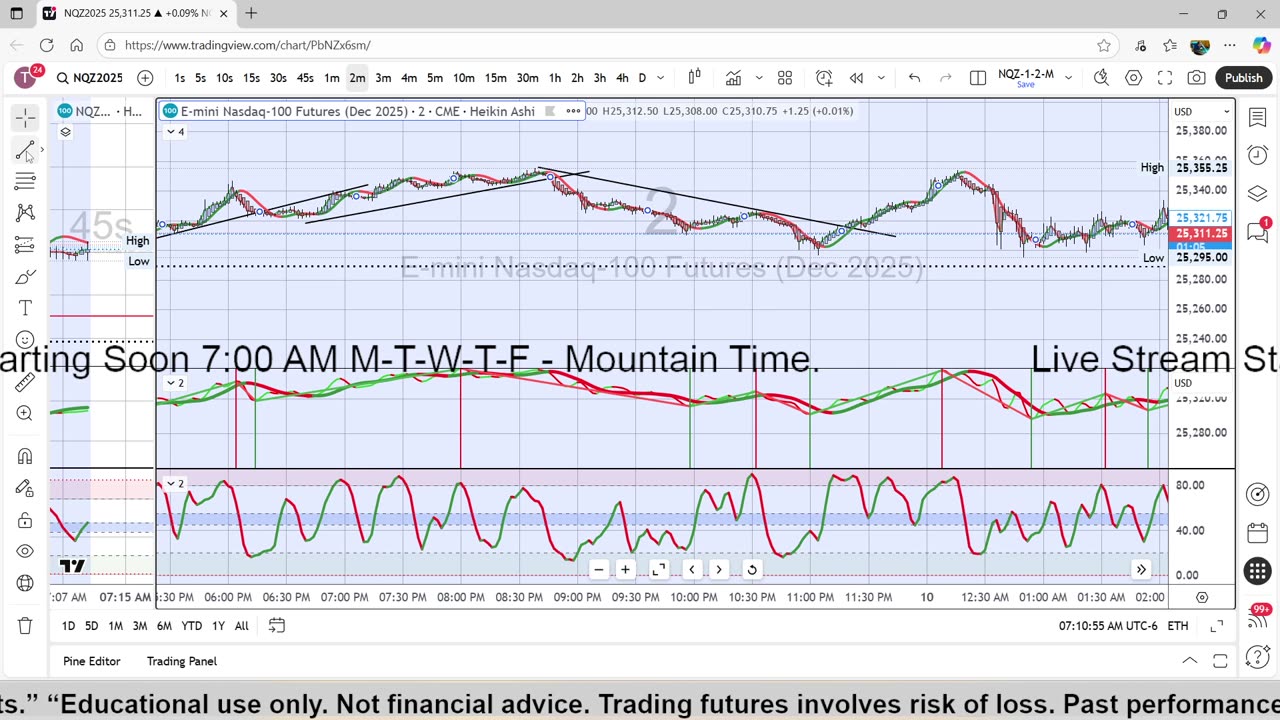The height and width of the screenshot is (720, 1280).
Task: Open the user profile avatar menu
Action: click(x=25, y=77)
